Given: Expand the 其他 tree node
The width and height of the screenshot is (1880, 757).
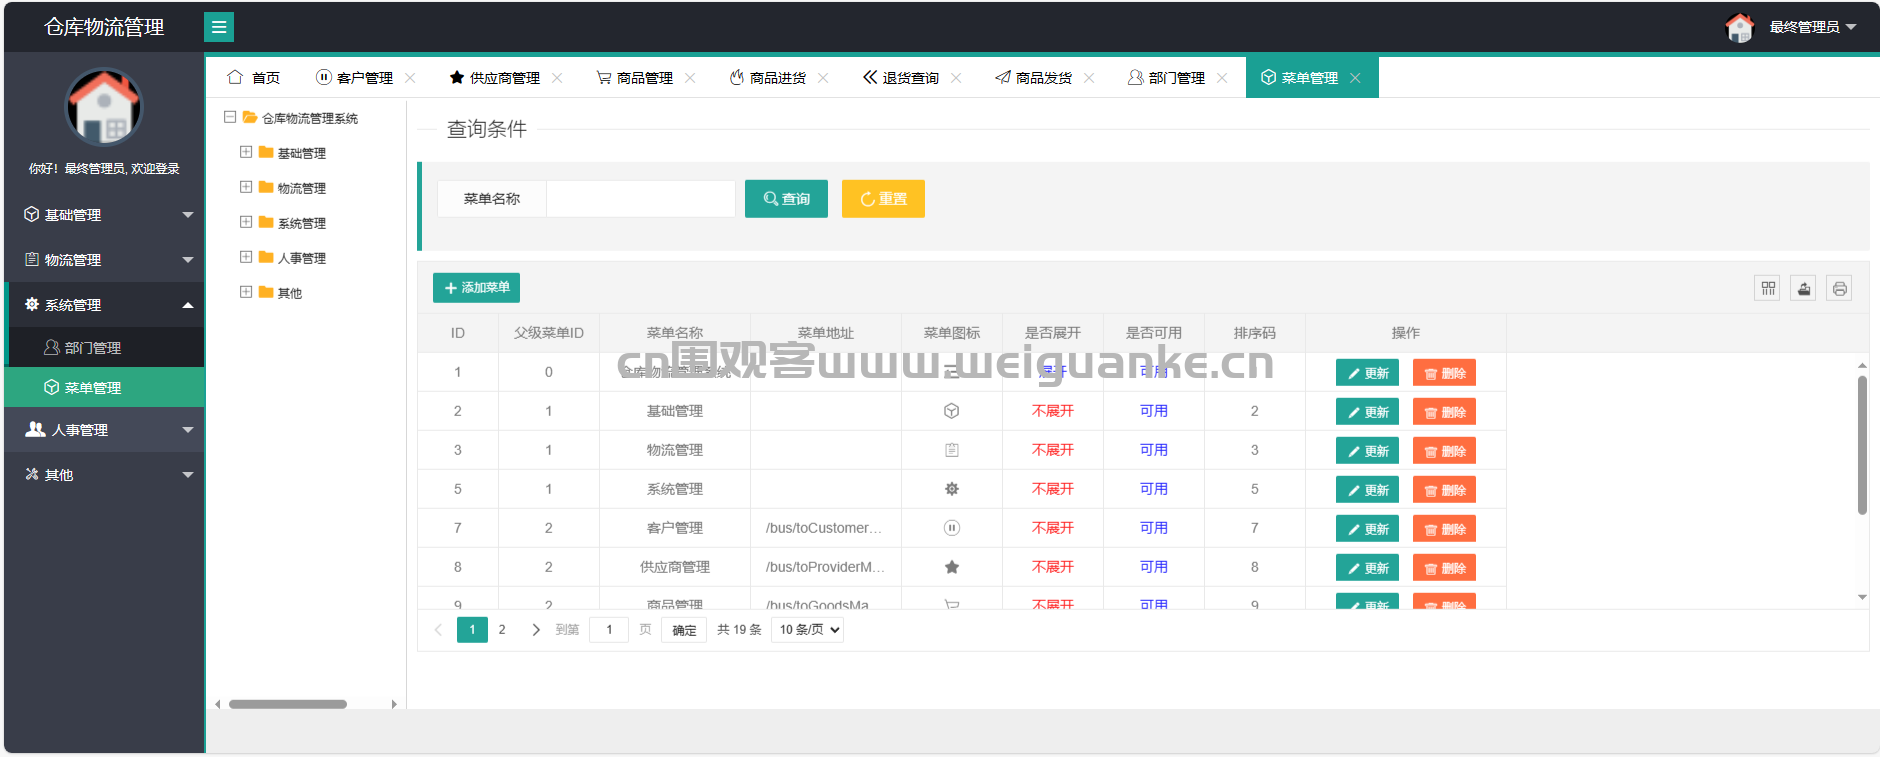Looking at the screenshot, I should pos(246,292).
